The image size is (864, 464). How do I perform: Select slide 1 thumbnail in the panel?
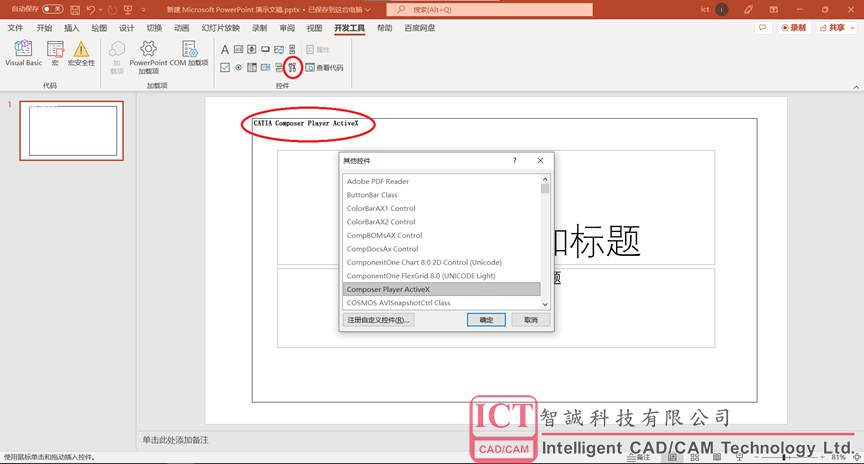click(x=72, y=131)
